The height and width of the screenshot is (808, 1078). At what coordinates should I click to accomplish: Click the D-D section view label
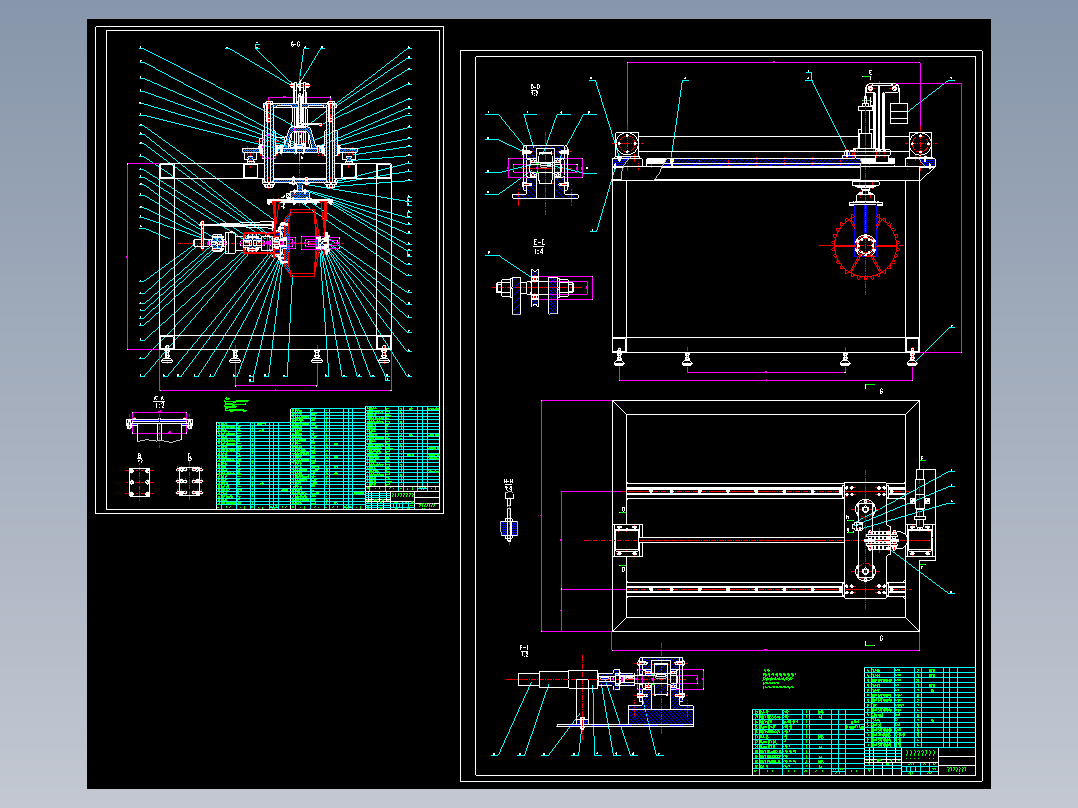point(535,89)
